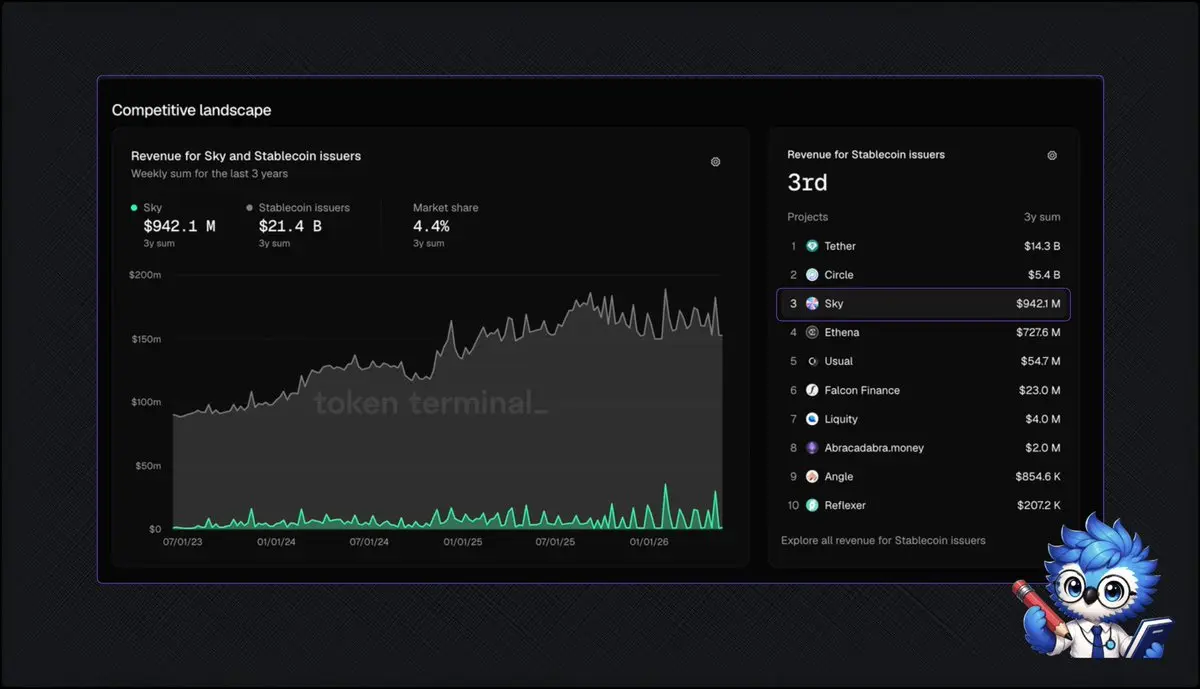The width and height of the screenshot is (1200, 689).
Task: Click the Angle project logo icon
Action: click(812, 477)
